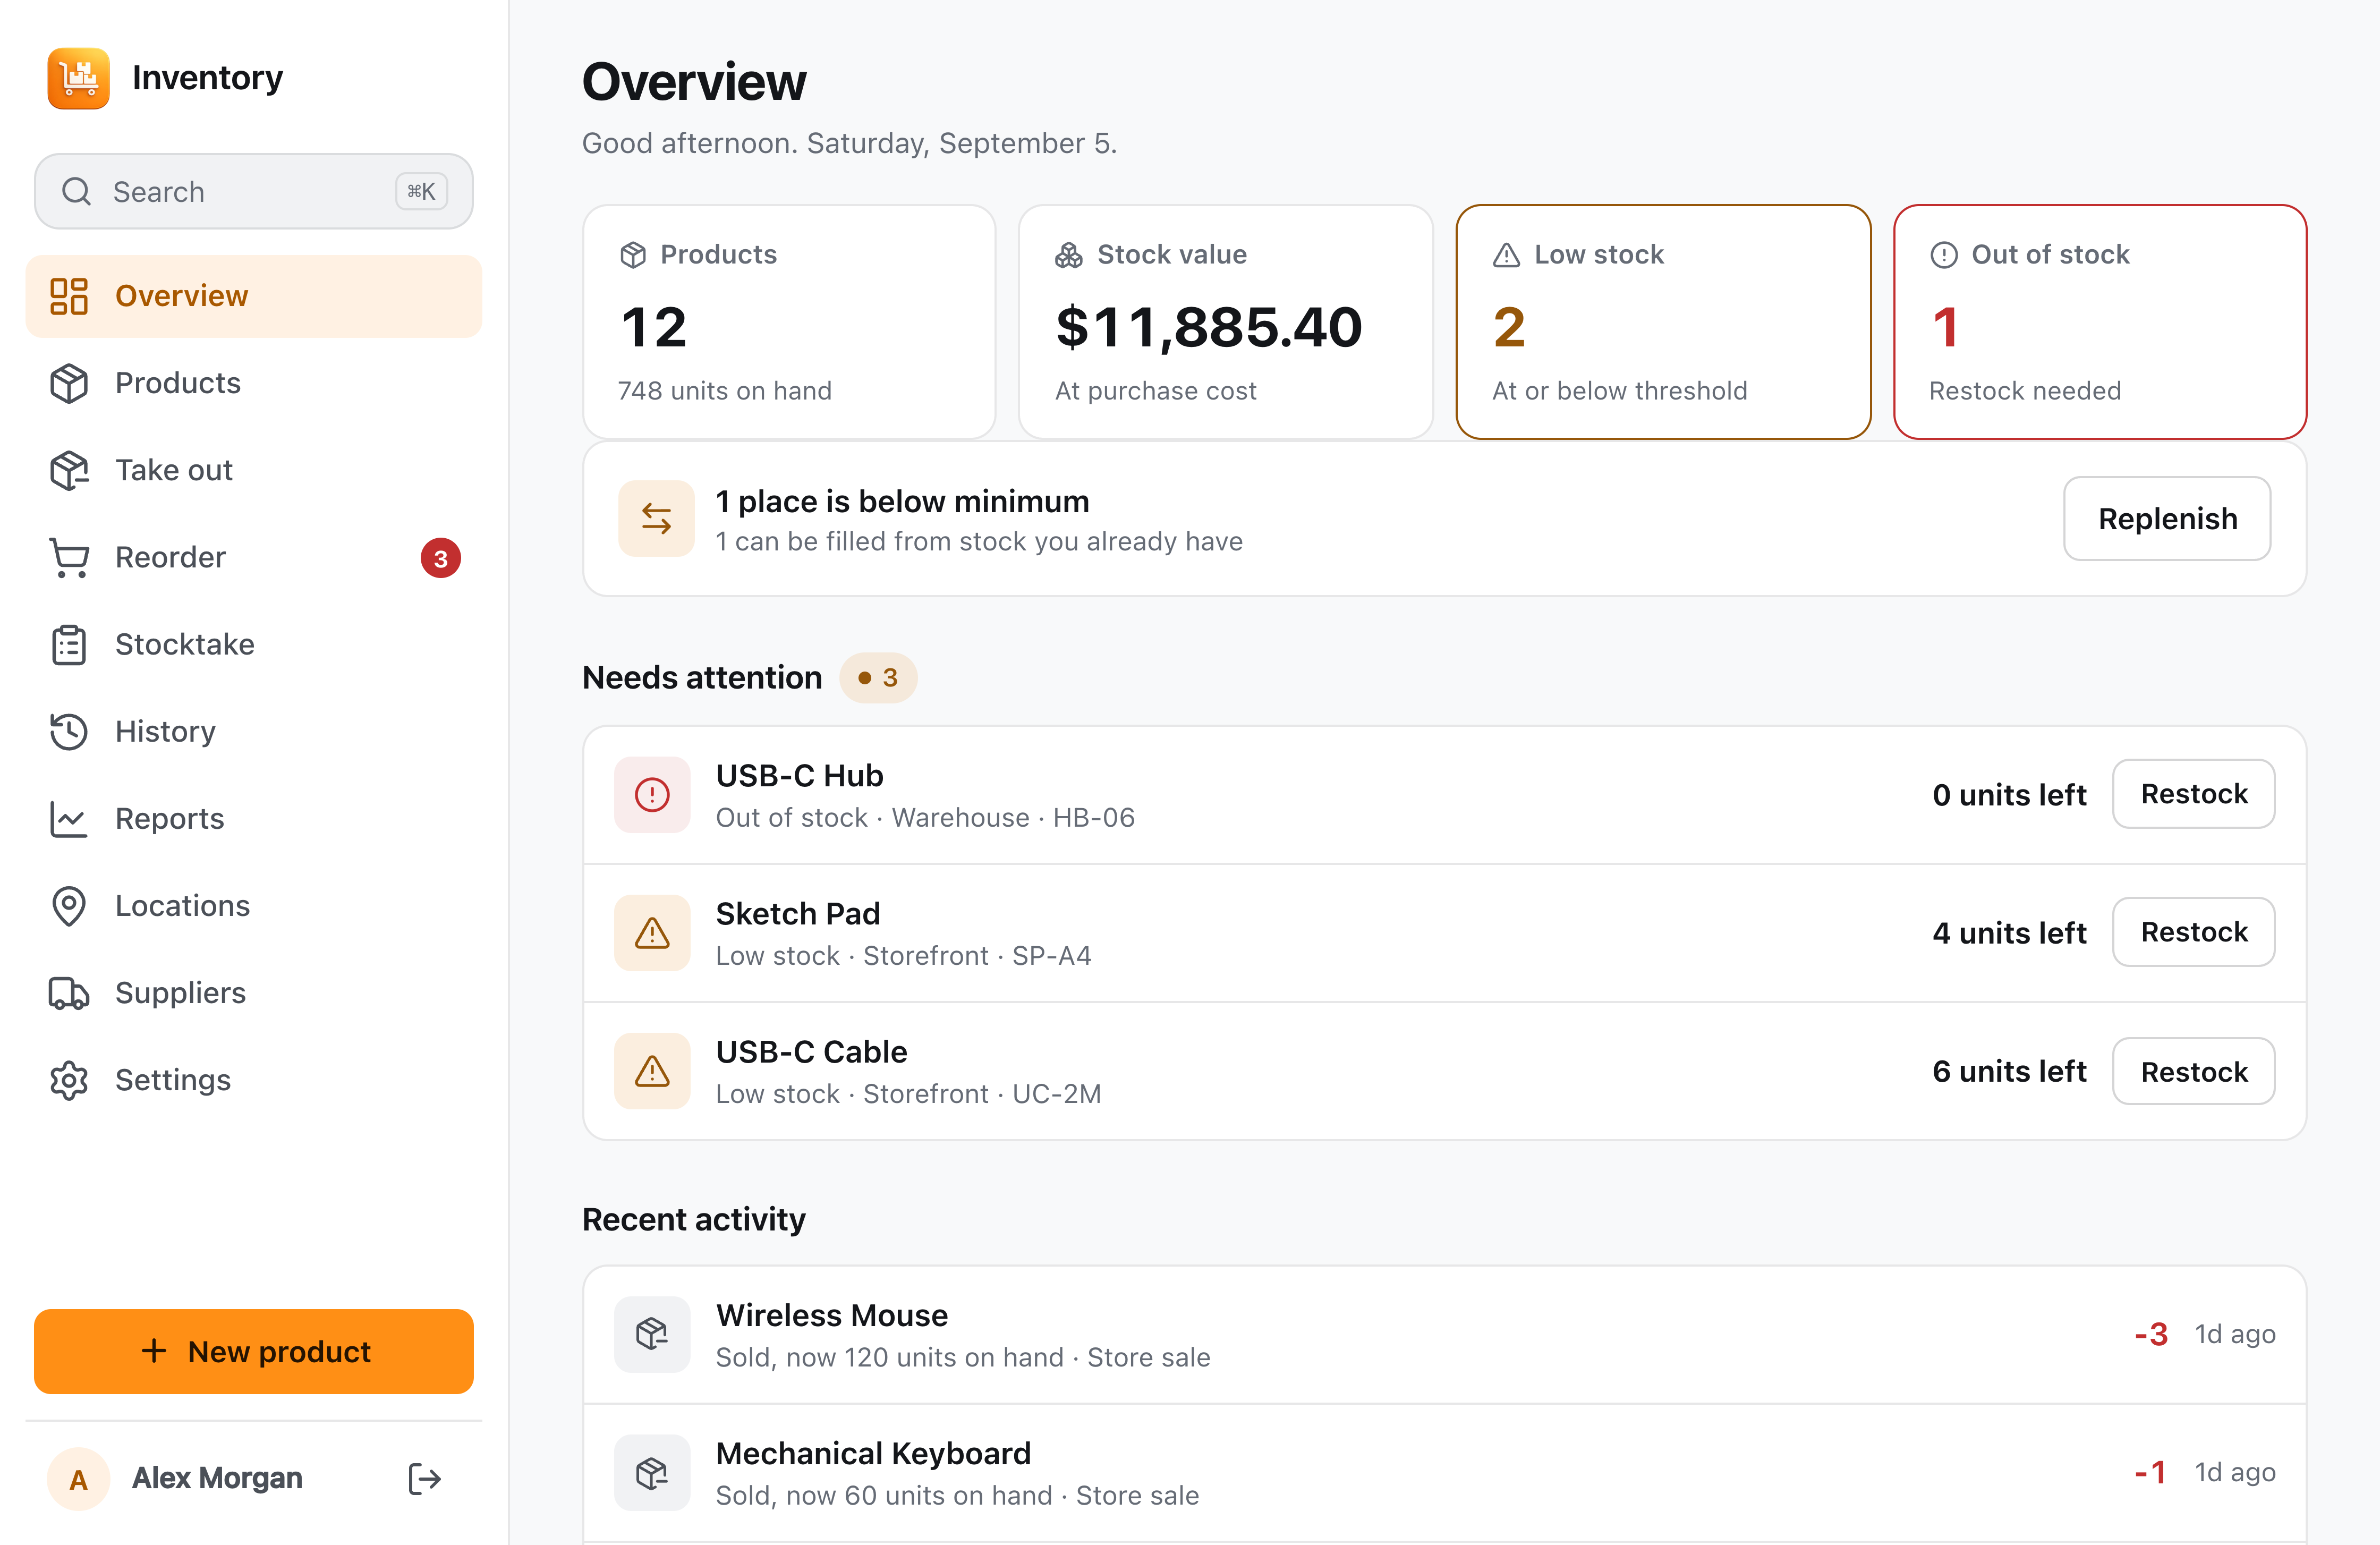Open the Low stock summary card

coord(1663,321)
